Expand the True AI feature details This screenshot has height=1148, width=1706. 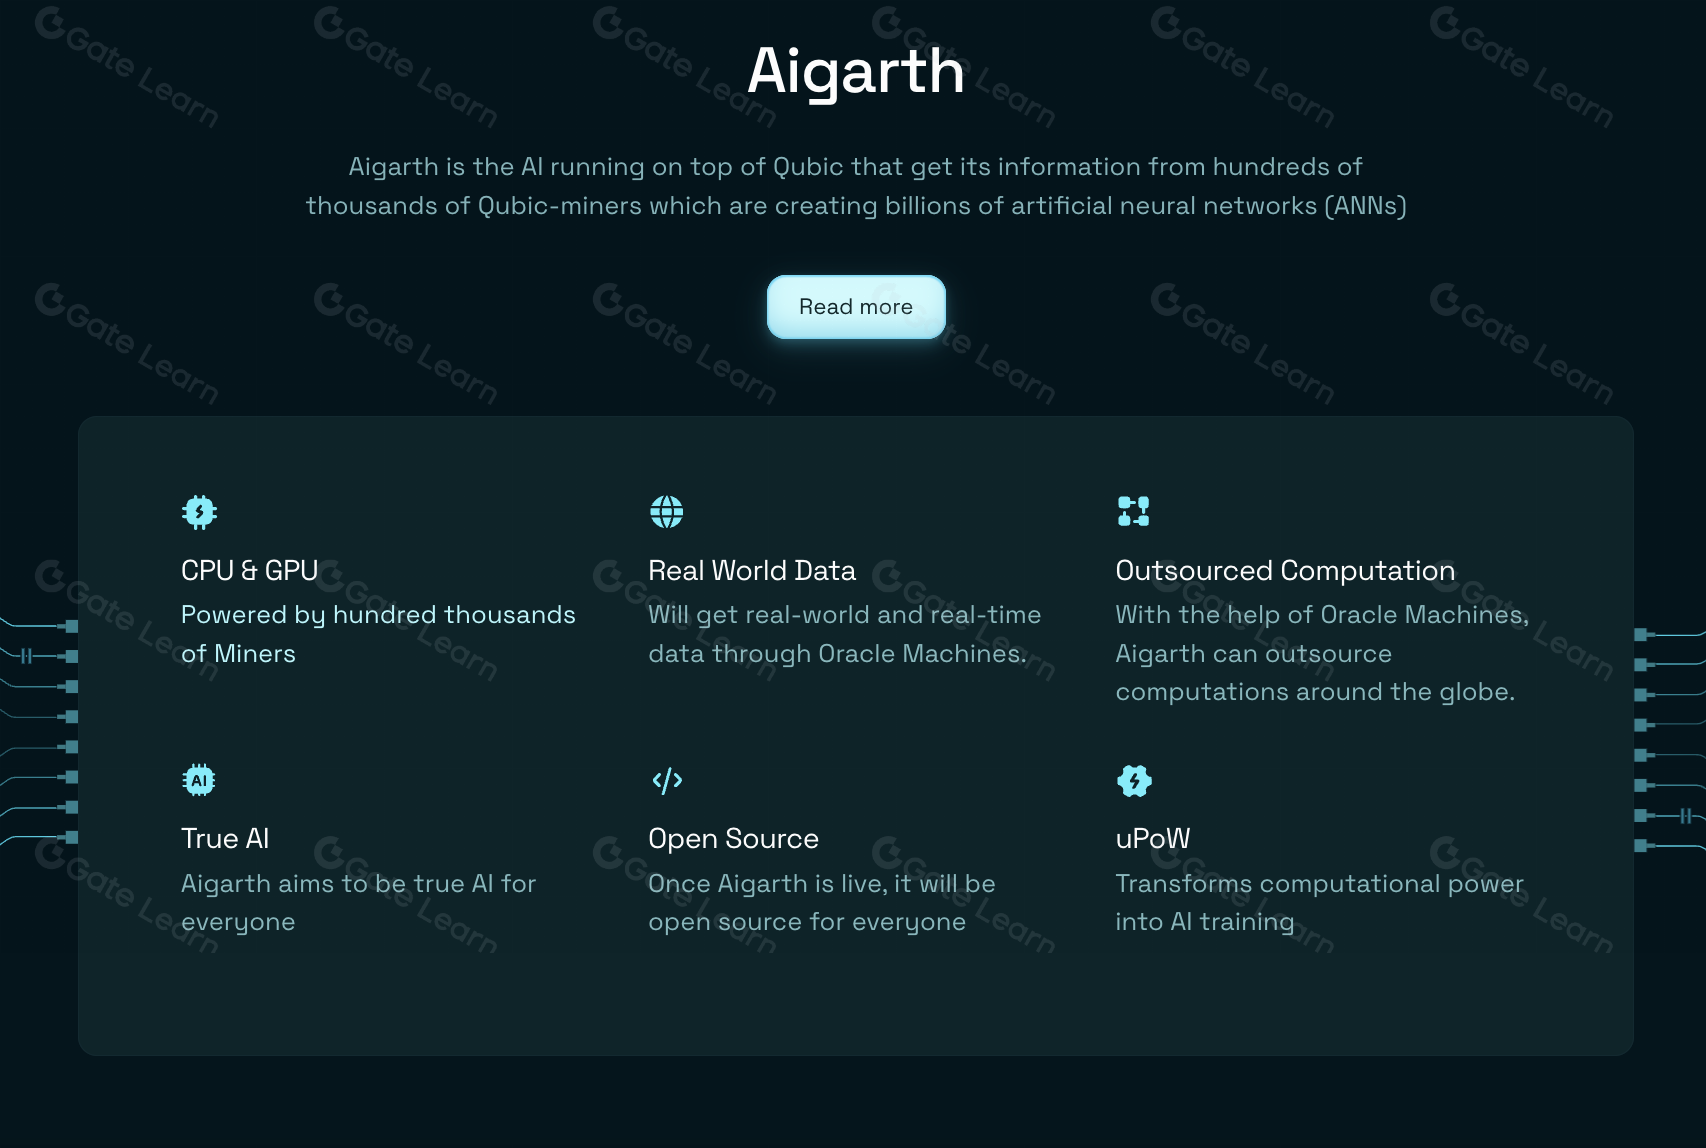coord(358,880)
